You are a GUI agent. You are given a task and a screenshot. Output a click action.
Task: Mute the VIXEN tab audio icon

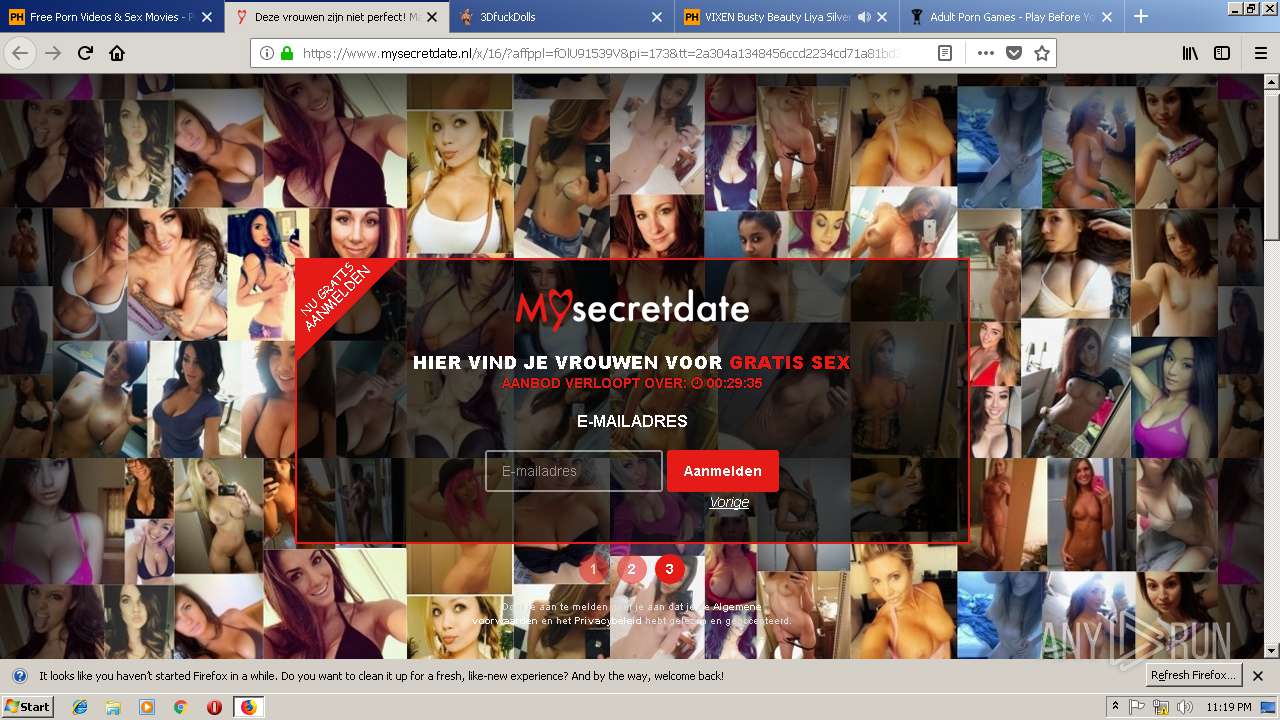[864, 17]
